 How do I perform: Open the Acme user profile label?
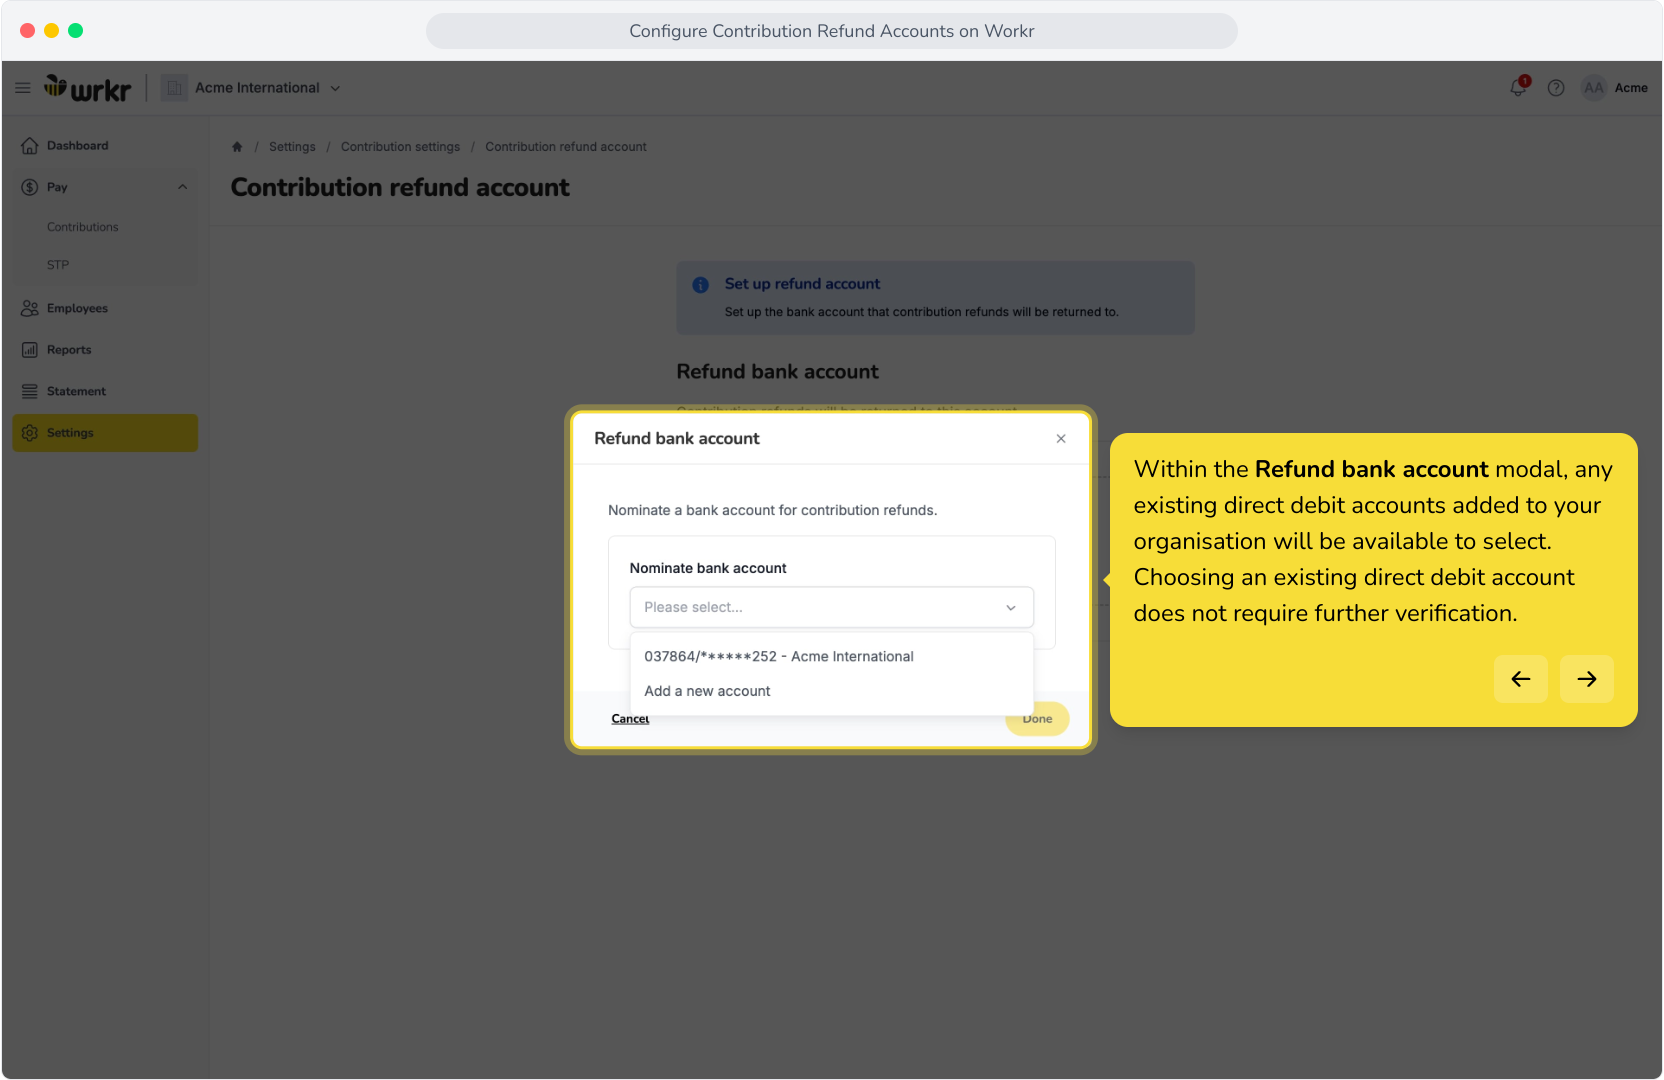(1631, 88)
